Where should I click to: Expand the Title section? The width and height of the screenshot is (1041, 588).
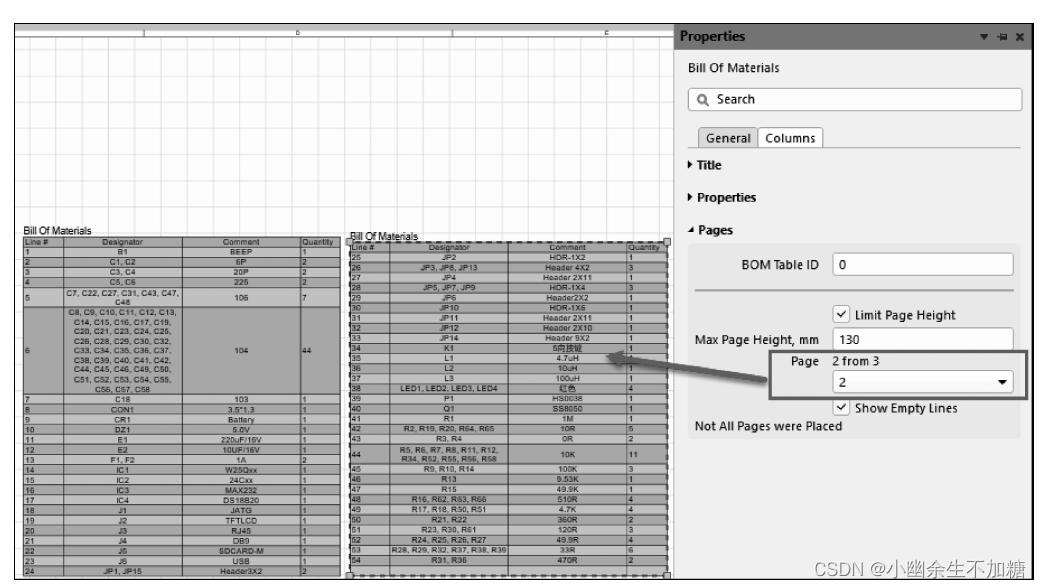point(704,165)
